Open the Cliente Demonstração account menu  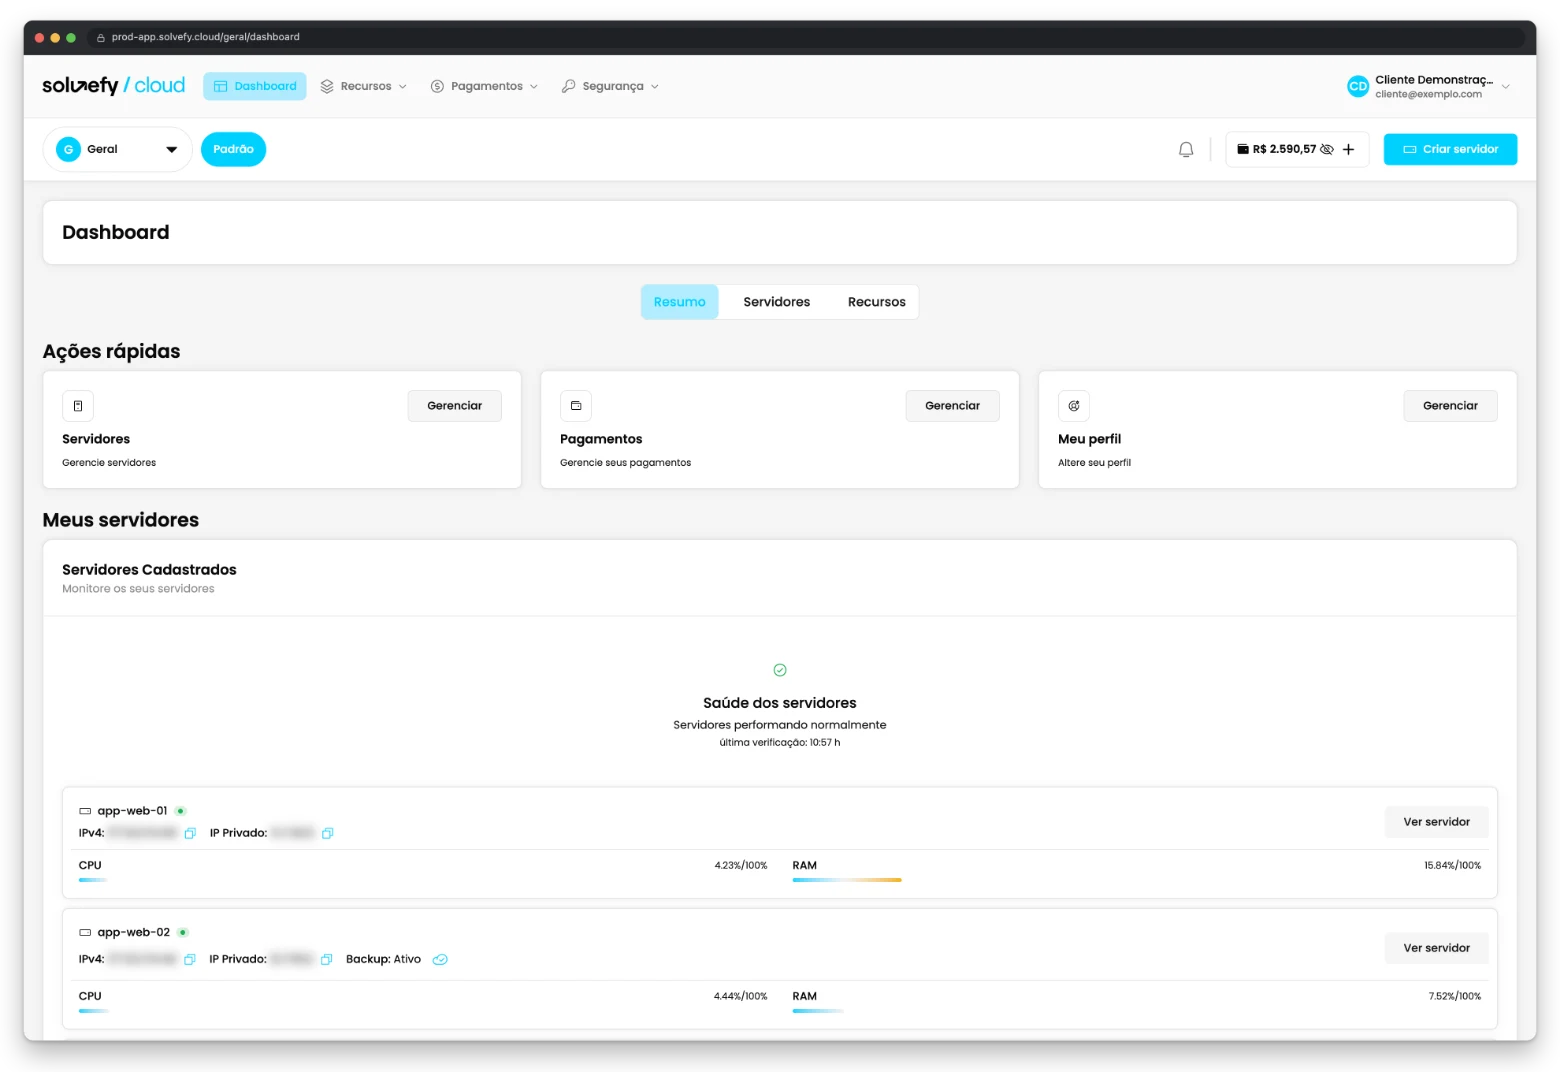[x=1429, y=87]
